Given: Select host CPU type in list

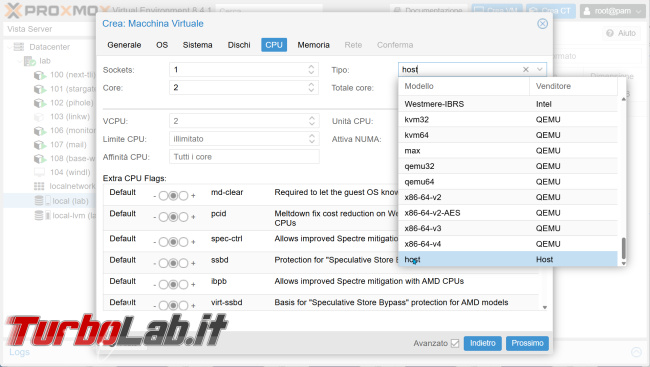Looking at the screenshot, I should [508, 260].
